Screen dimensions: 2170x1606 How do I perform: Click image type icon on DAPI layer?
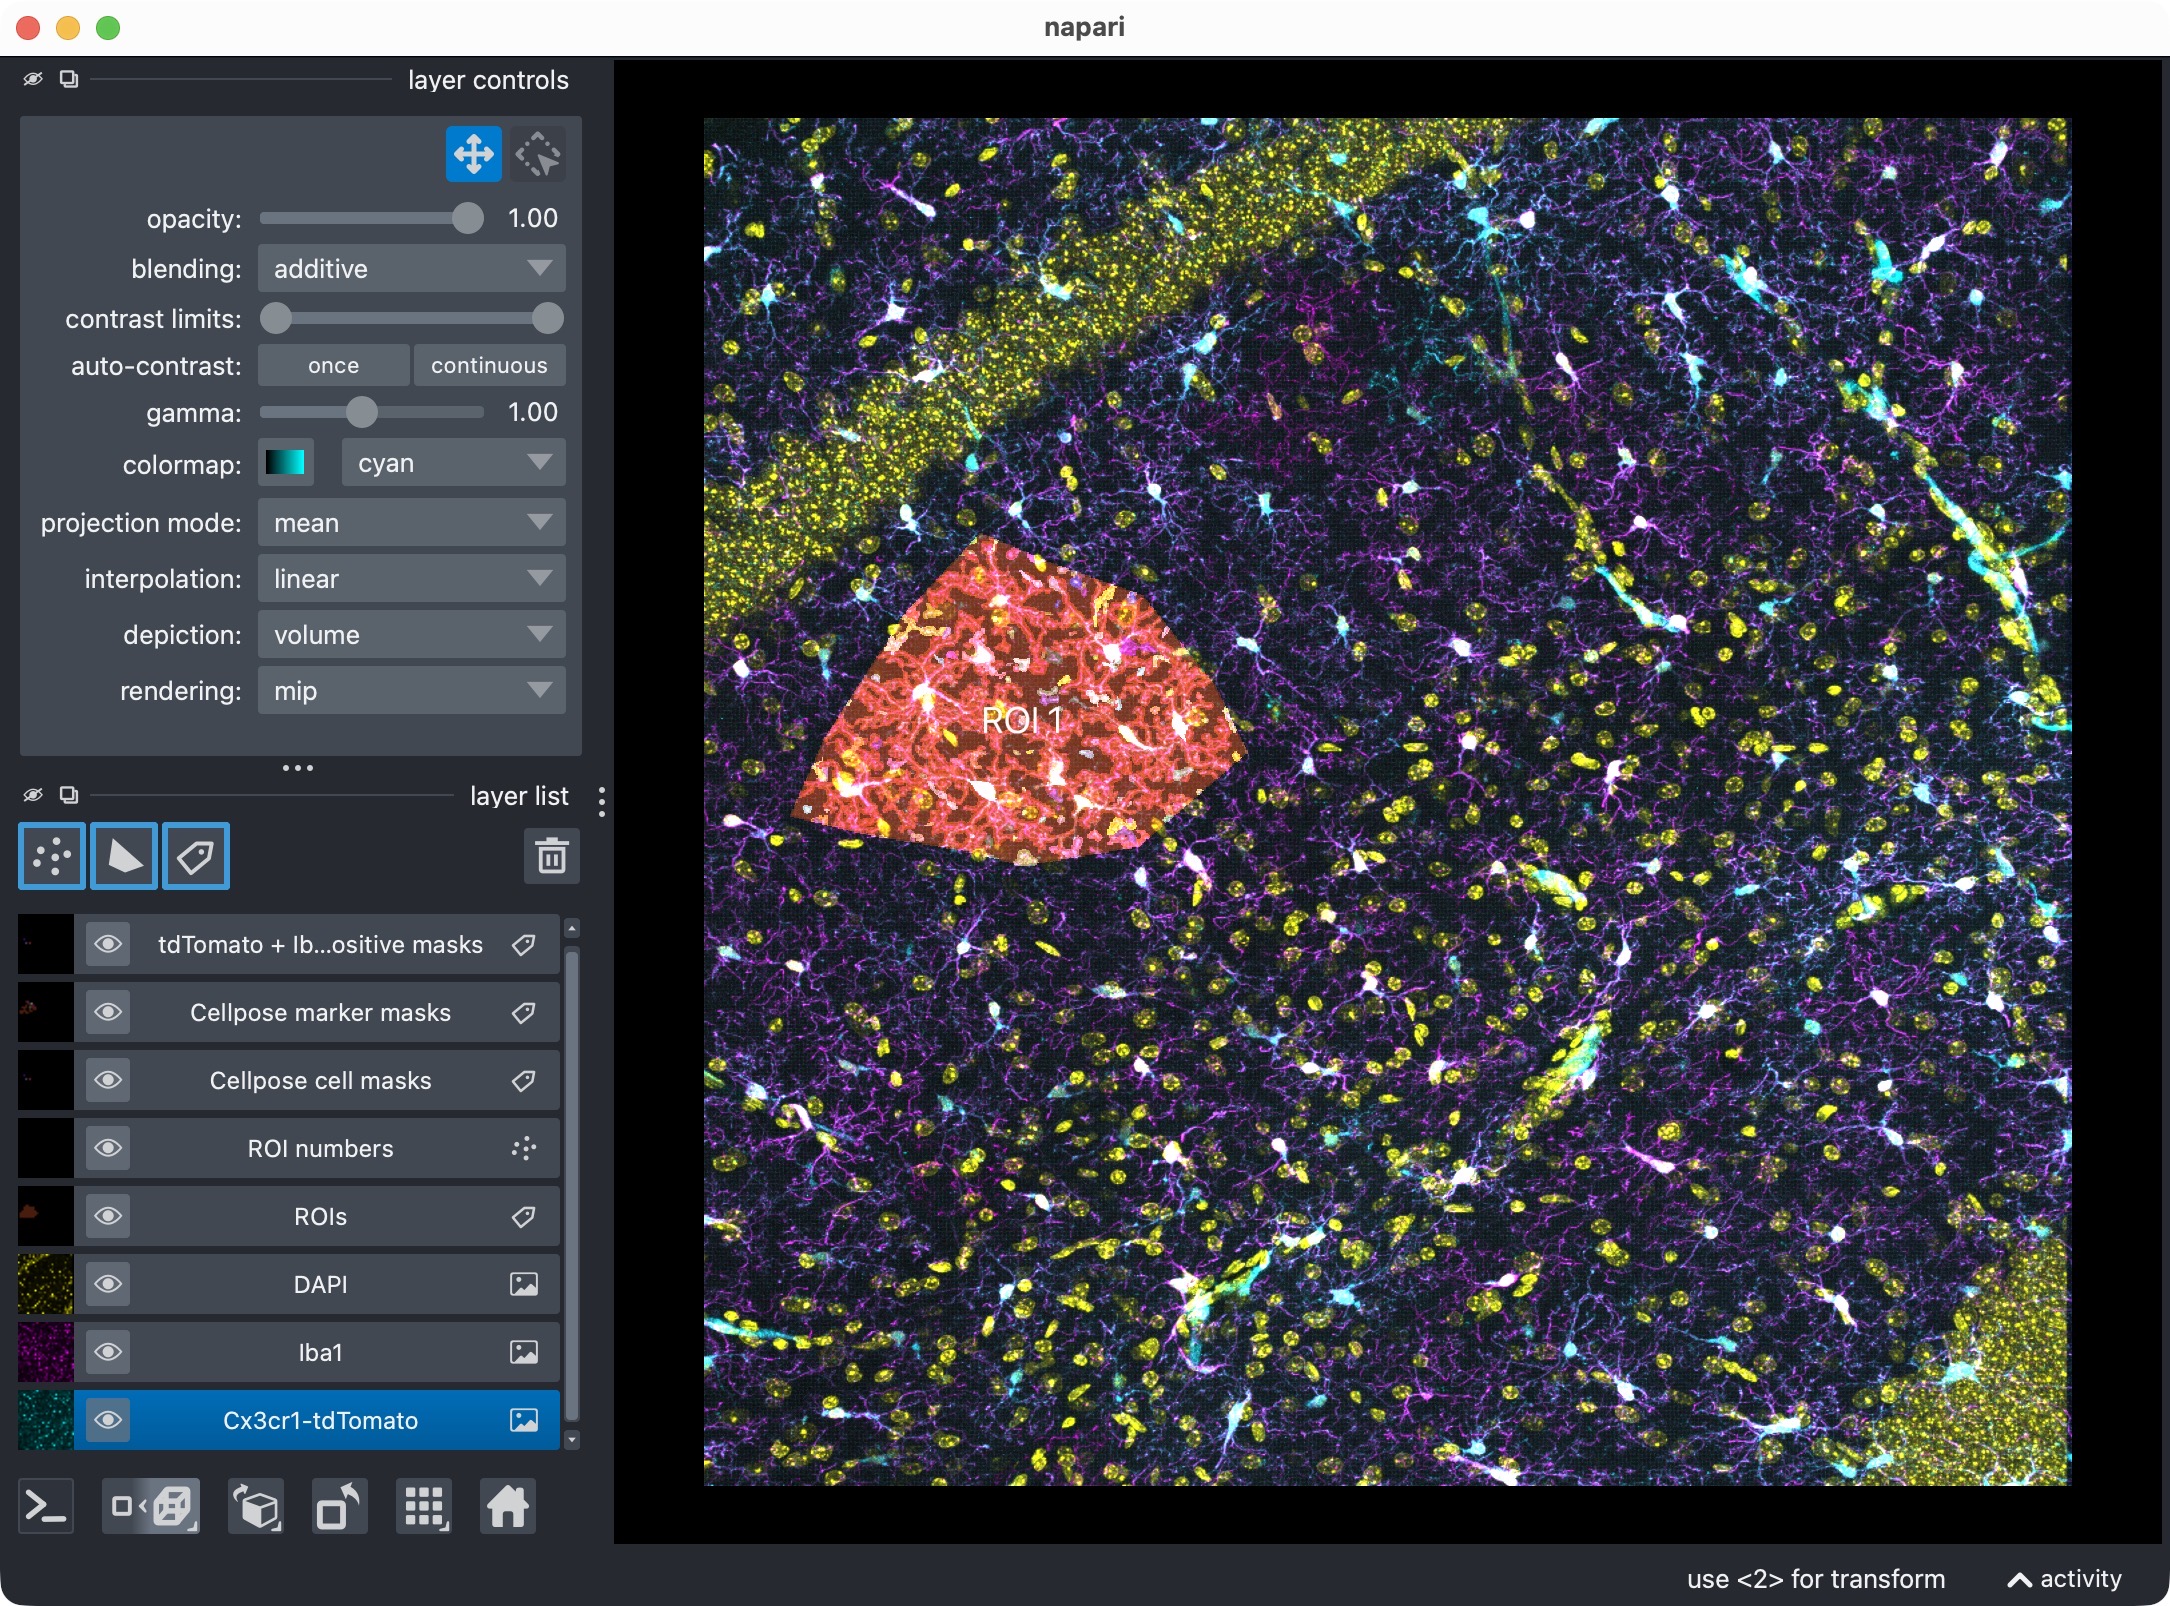pos(523,1285)
